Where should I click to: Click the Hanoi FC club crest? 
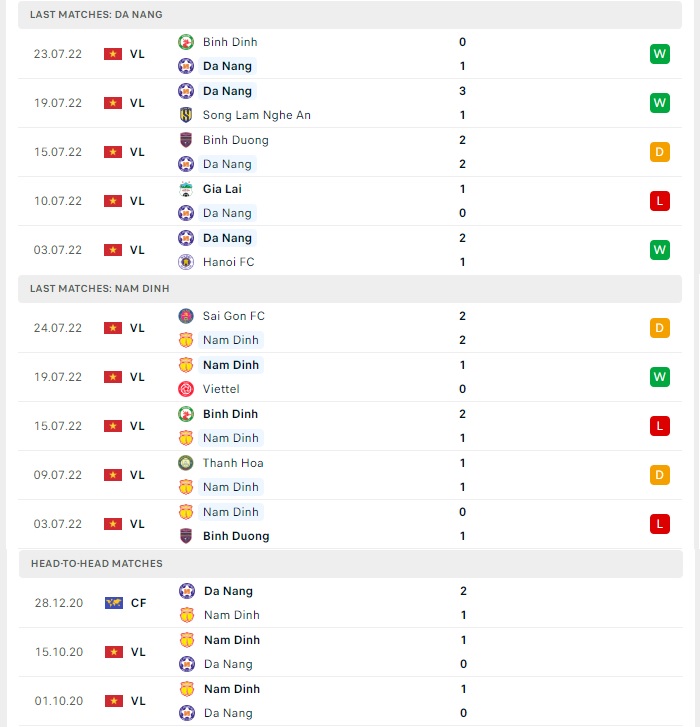click(x=186, y=262)
